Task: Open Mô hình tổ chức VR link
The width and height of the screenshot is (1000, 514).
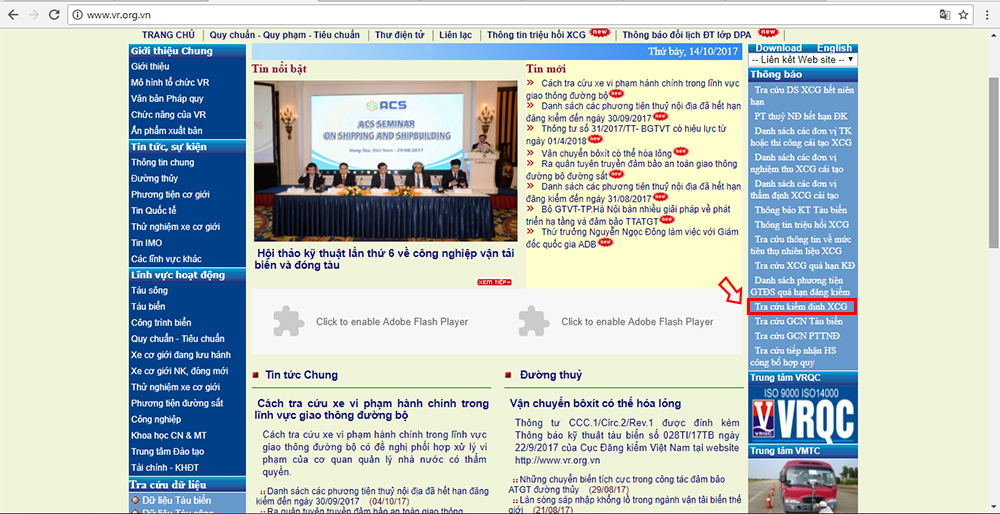Action: [170, 83]
